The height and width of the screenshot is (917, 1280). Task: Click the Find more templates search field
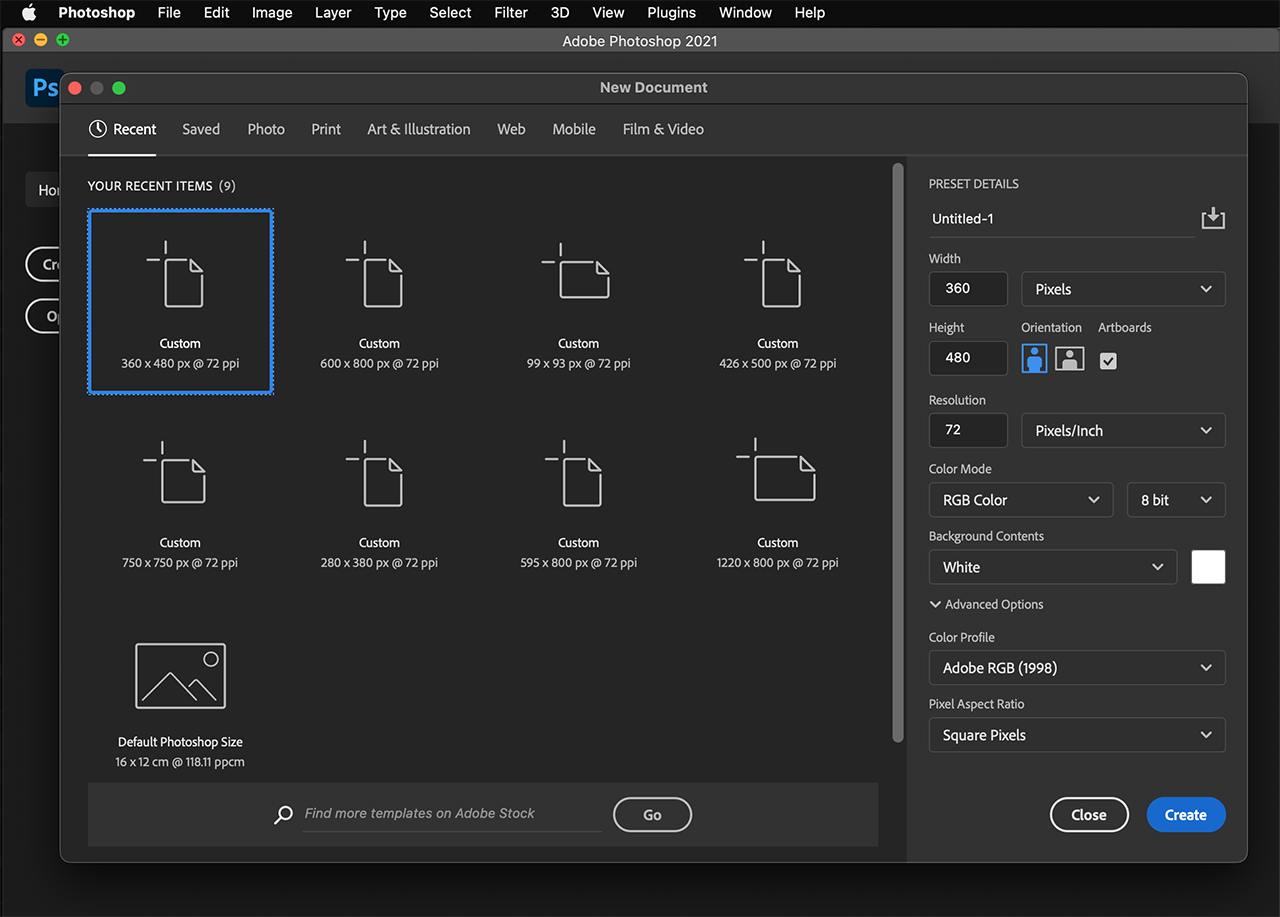click(452, 814)
